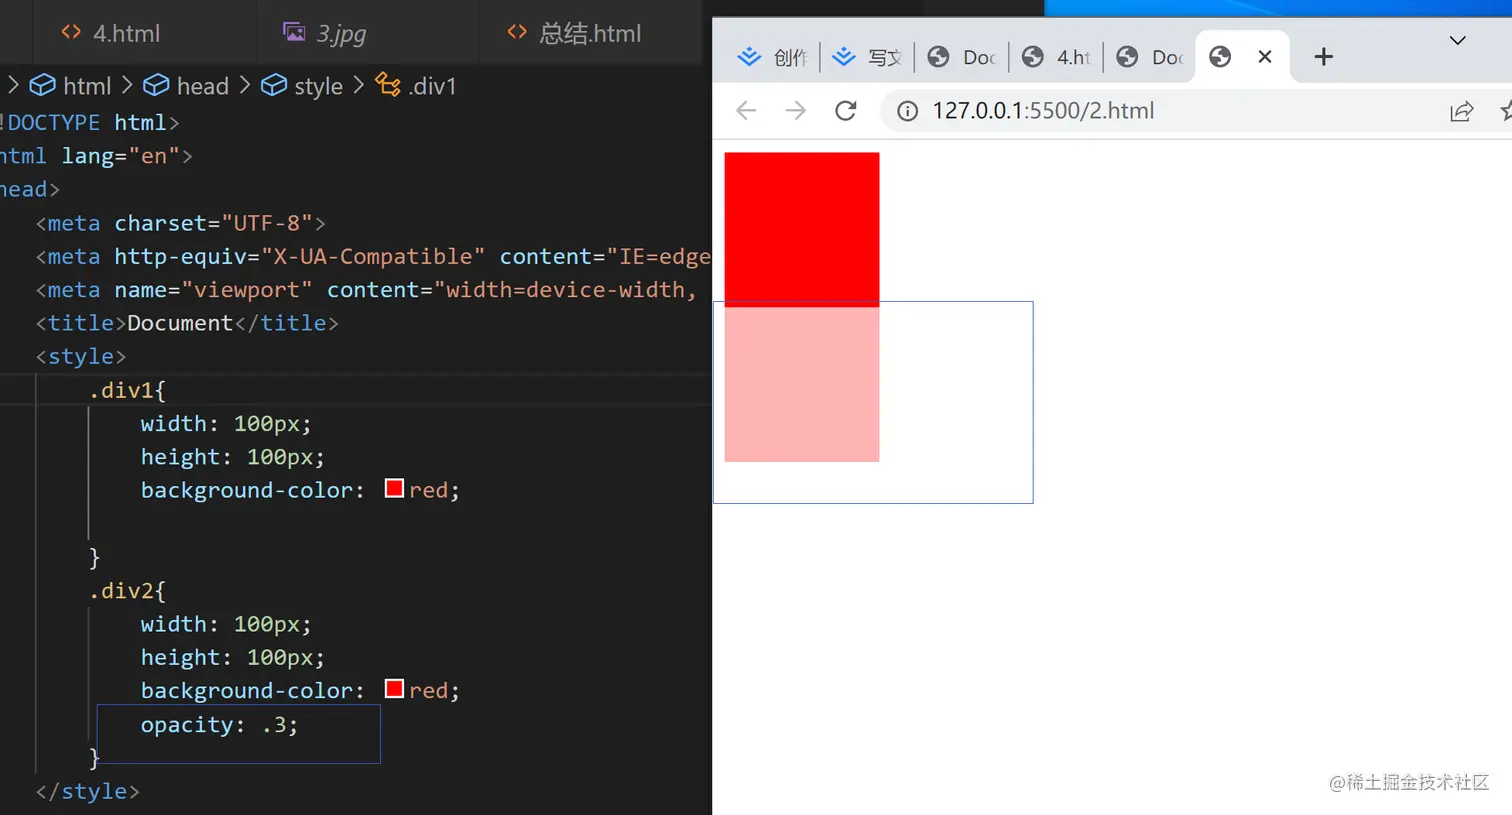Go back in the browser

click(x=746, y=110)
